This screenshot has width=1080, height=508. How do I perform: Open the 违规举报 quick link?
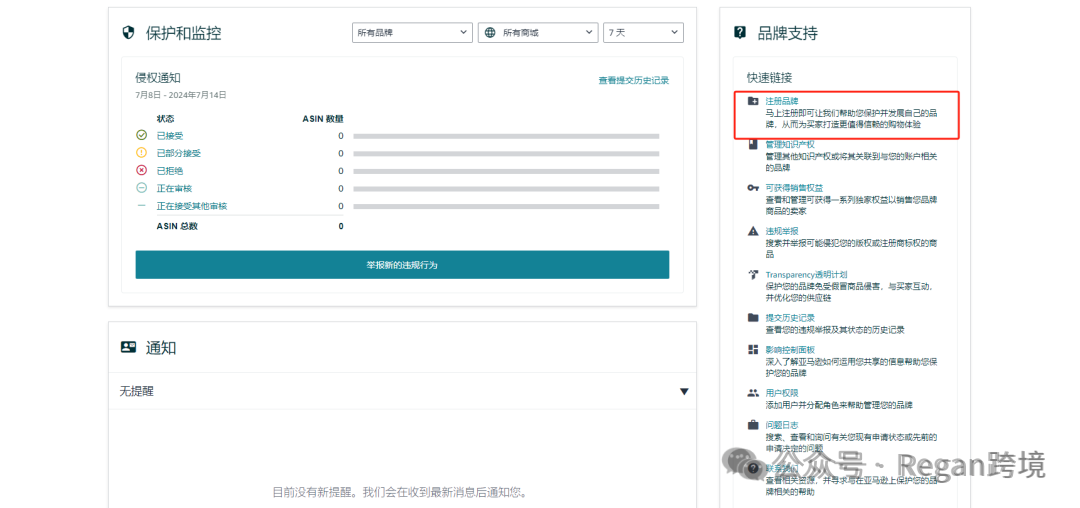pos(782,231)
